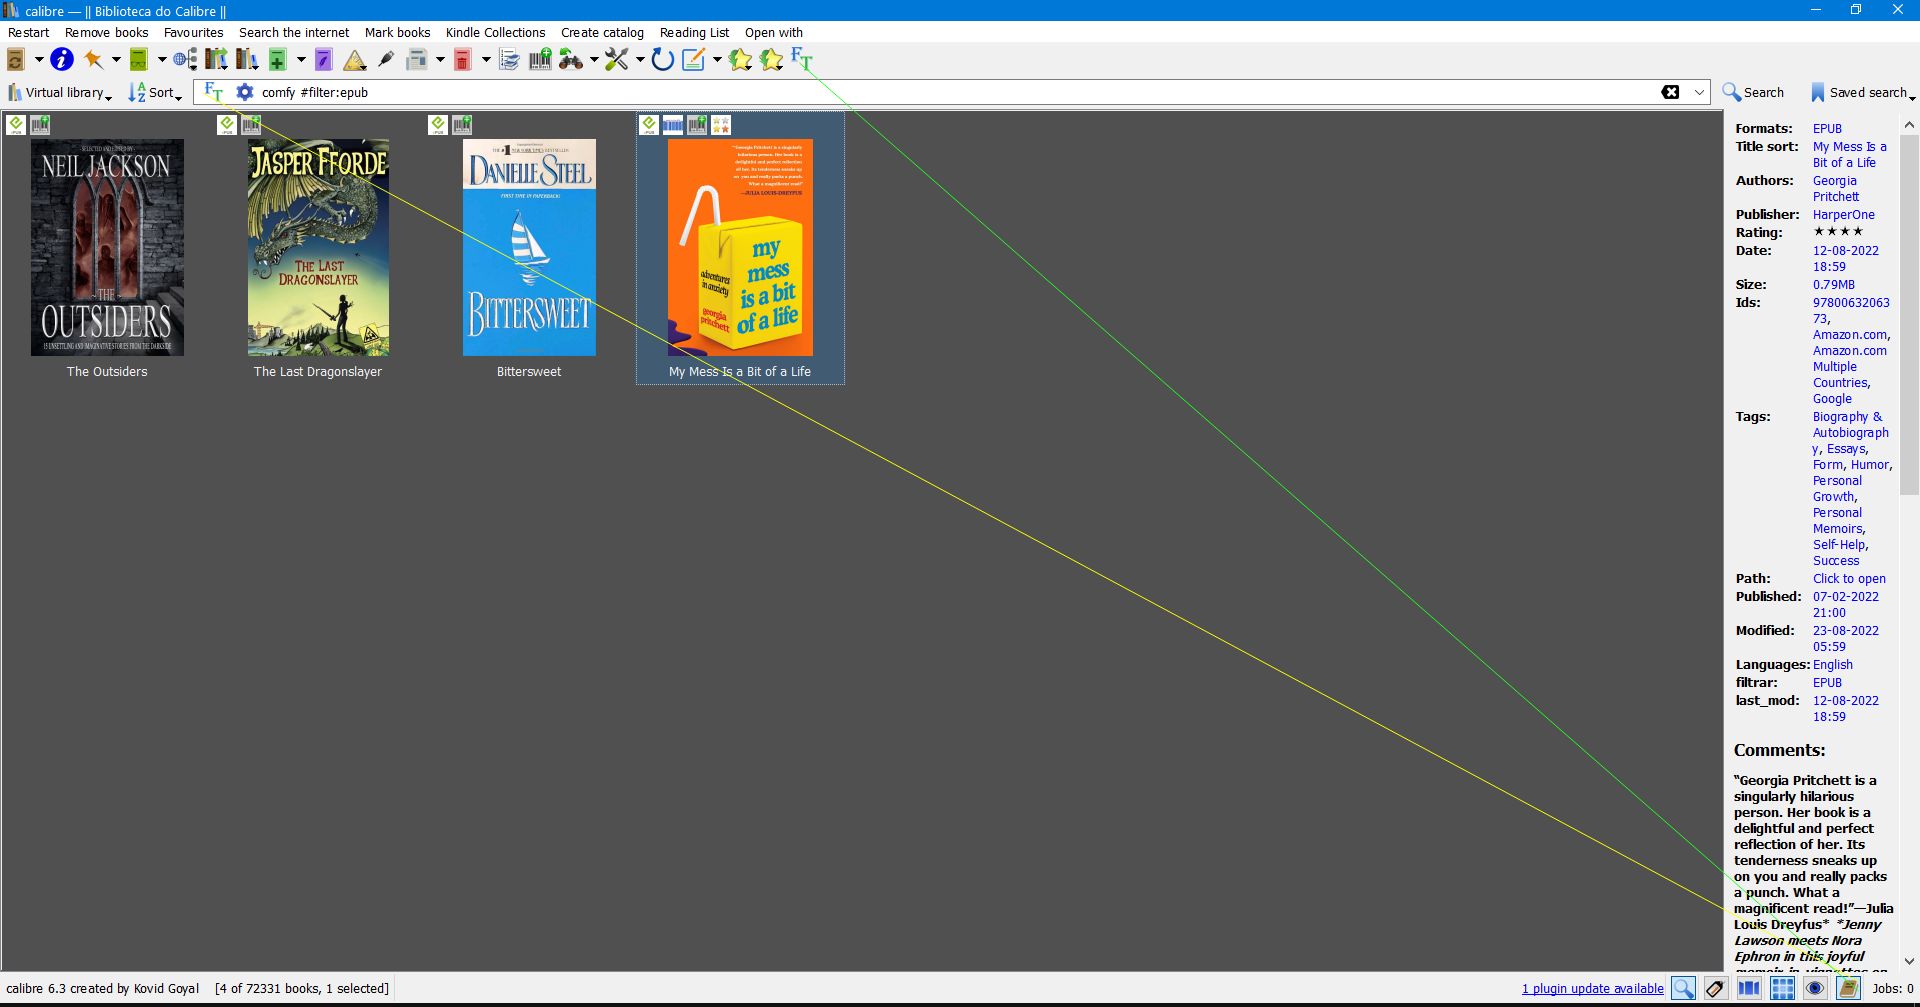1920x1007 pixels.
Task: Click the bookshelf with blue arrow icon
Action: [247, 60]
